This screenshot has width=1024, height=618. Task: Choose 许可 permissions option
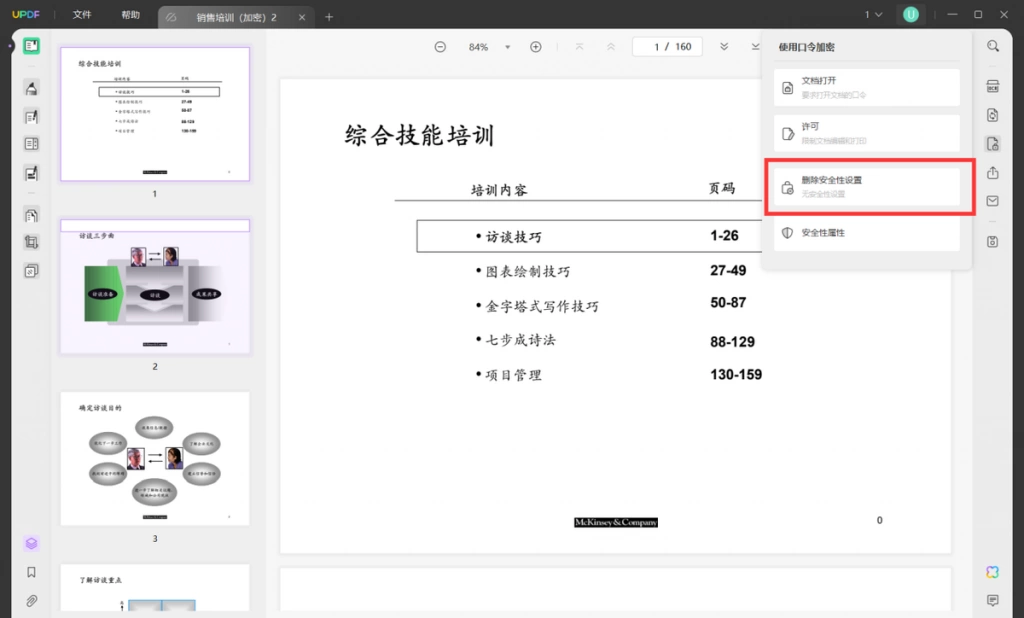pos(867,133)
